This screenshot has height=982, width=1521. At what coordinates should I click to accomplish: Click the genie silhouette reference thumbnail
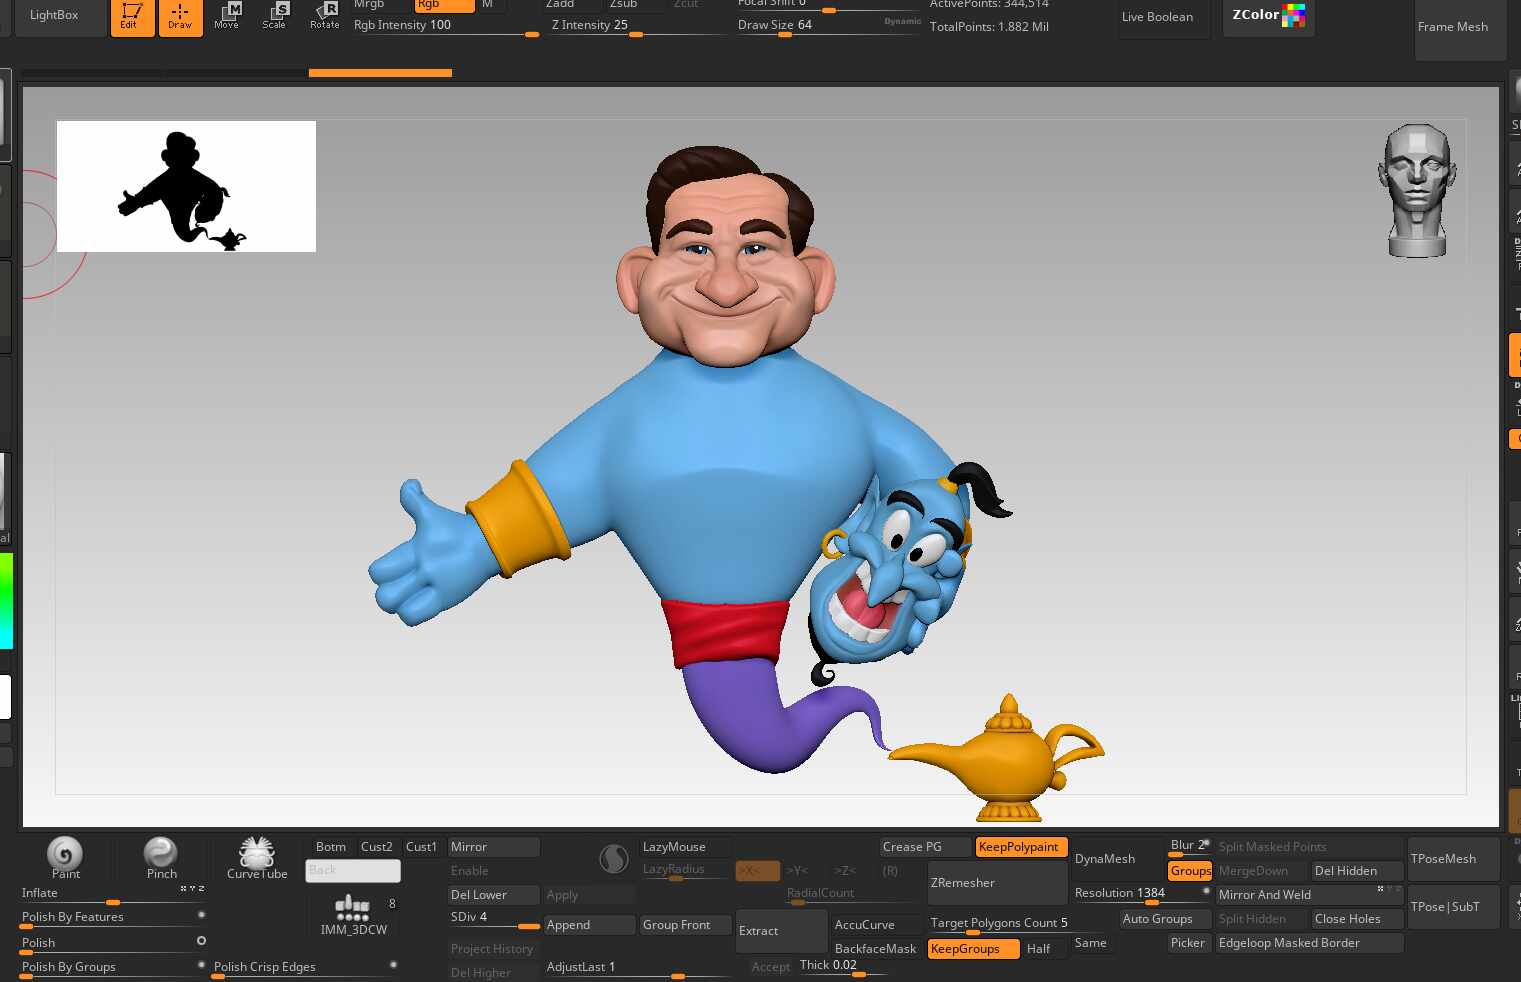[x=186, y=186]
